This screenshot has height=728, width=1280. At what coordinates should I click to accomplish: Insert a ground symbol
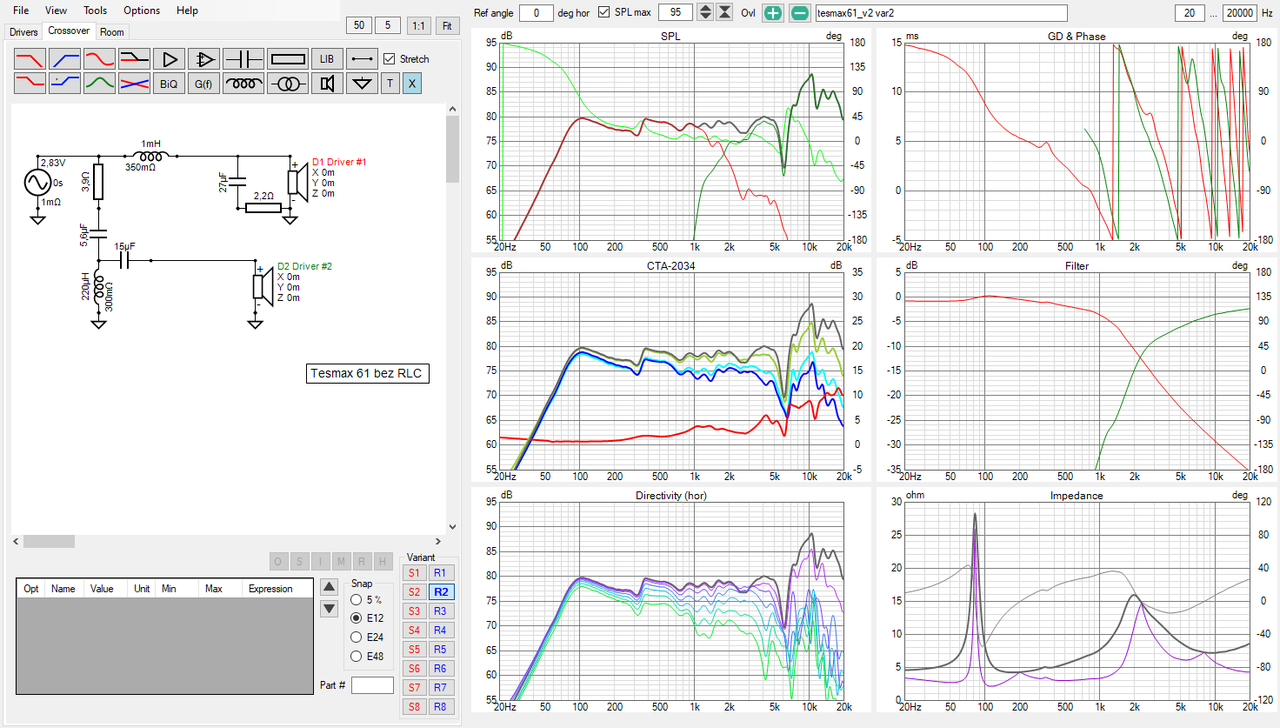pos(360,84)
